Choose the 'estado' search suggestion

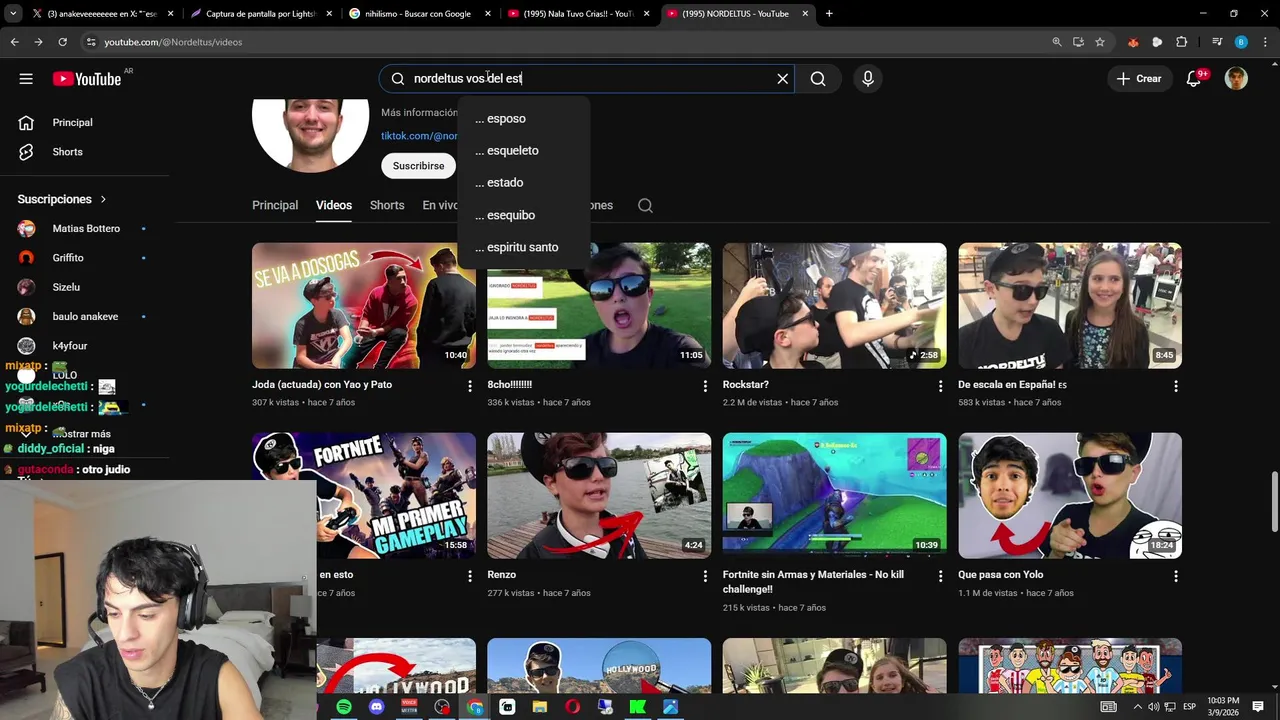click(x=524, y=182)
